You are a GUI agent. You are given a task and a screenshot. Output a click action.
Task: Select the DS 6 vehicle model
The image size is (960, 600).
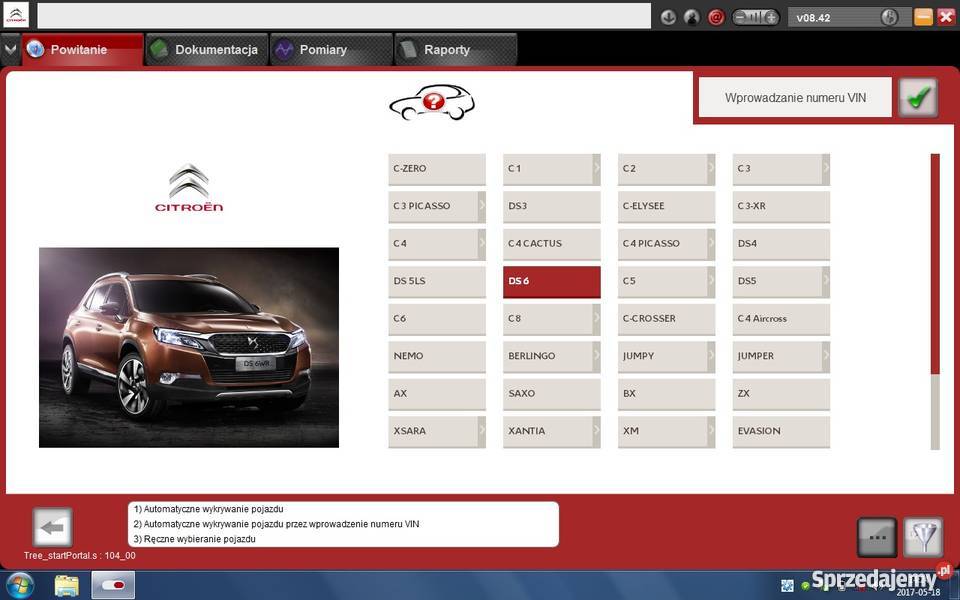[x=551, y=281]
